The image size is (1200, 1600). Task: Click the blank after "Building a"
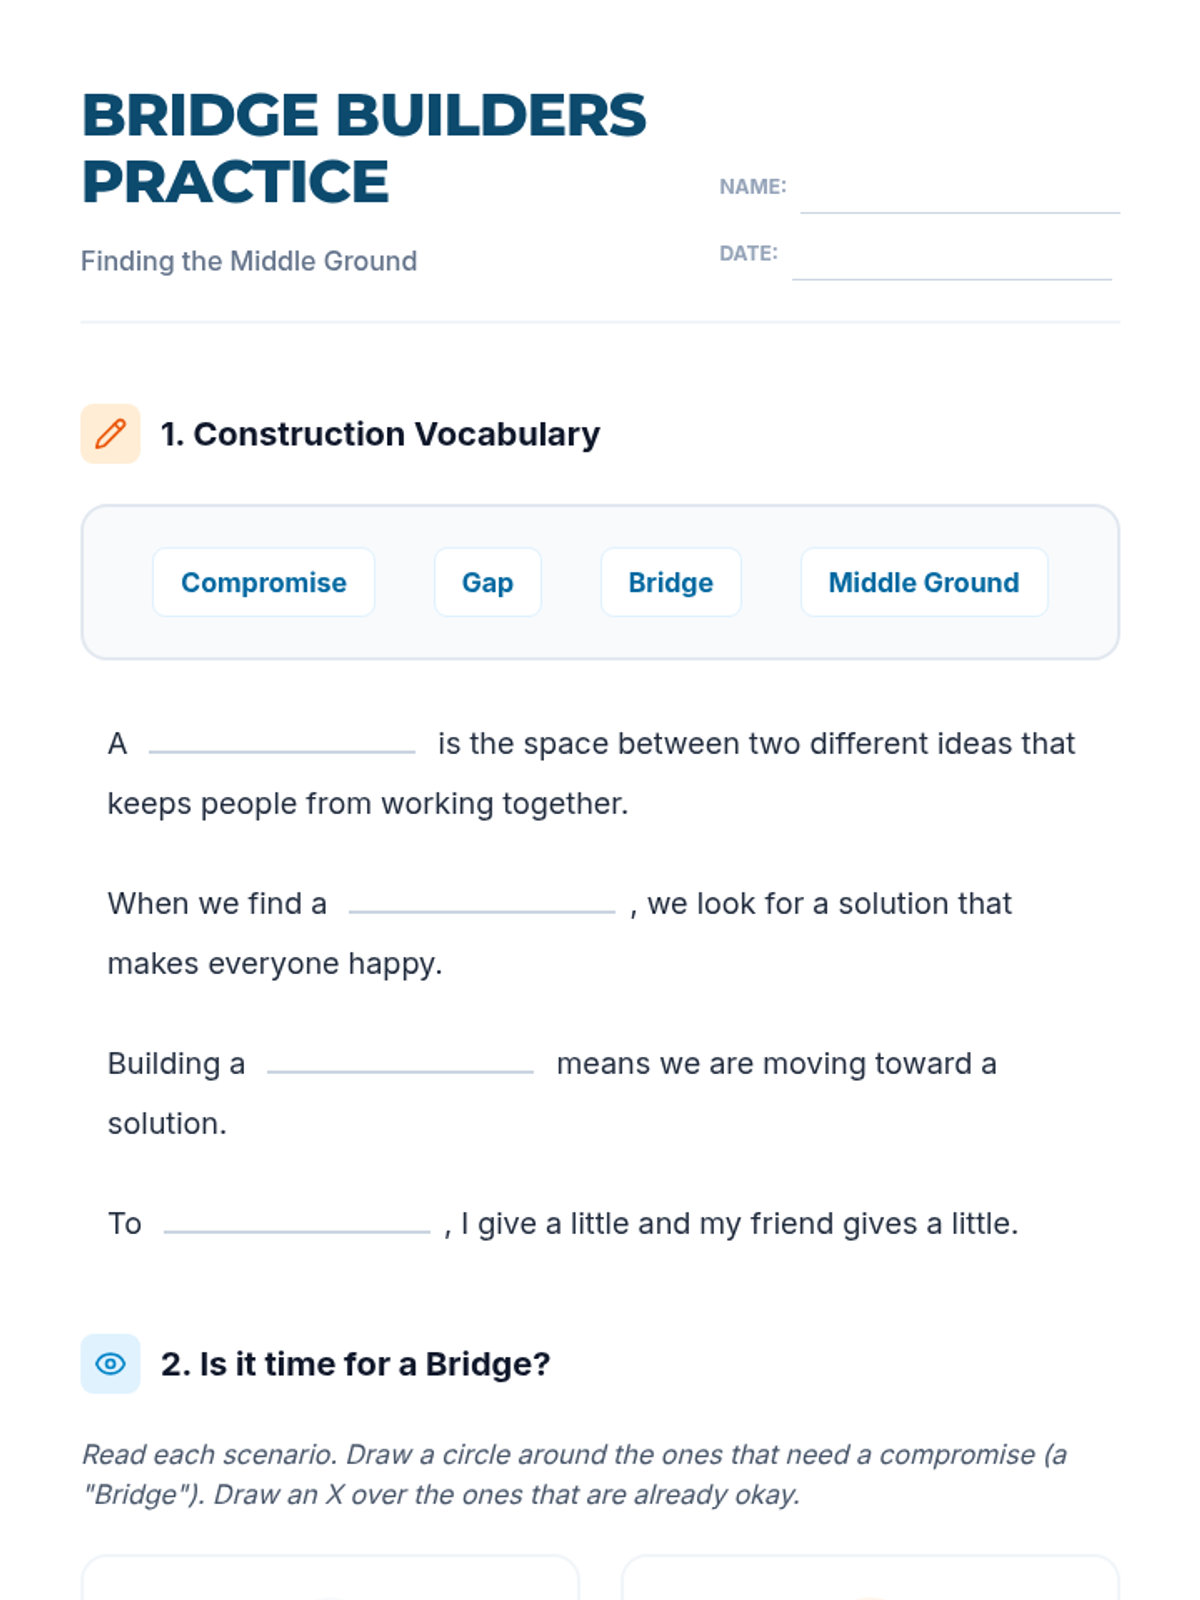pyautogui.click(x=400, y=1060)
